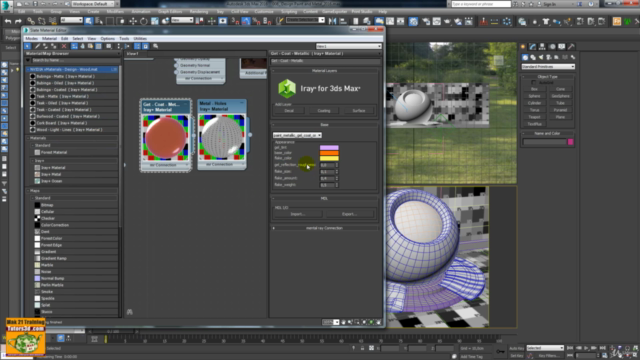Screen dimensions: 640x360
Task: Click the Teapot primitive button
Action: point(534,117)
